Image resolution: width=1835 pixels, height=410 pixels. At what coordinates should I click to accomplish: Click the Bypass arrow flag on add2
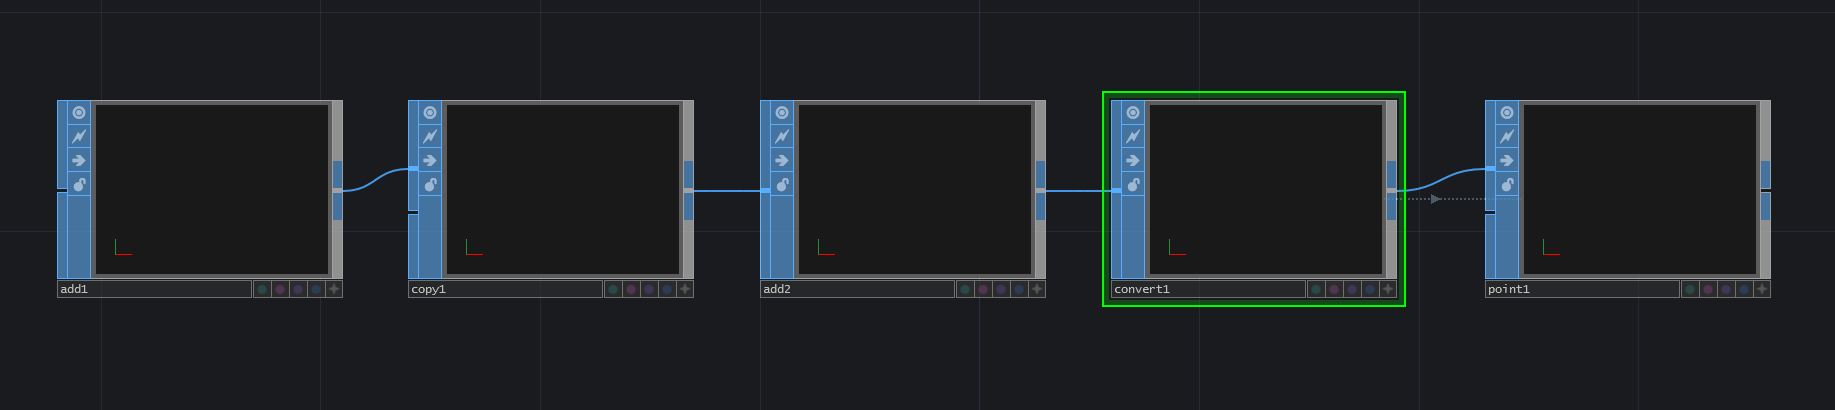tap(782, 161)
